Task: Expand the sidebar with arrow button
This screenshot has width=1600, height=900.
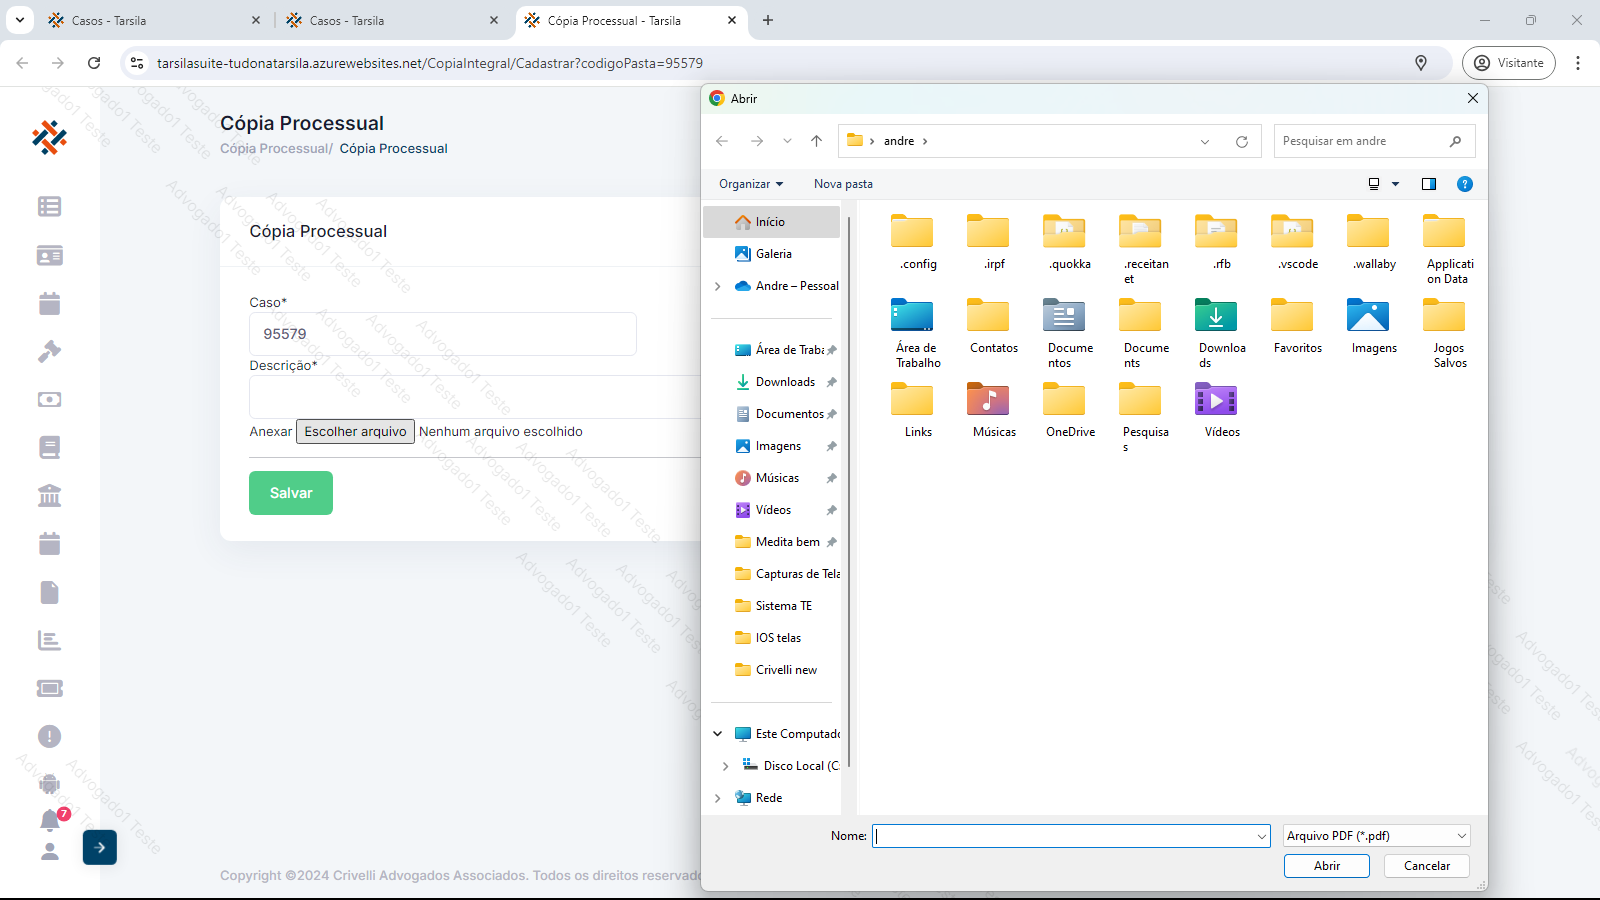Action: tap(99, 847)
